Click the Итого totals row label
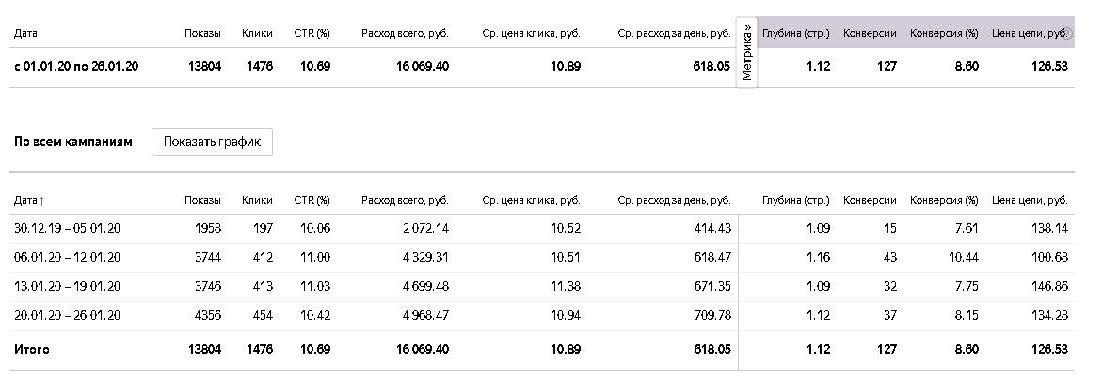Viewport: 1103px width, 378px height. coord(32,350)
